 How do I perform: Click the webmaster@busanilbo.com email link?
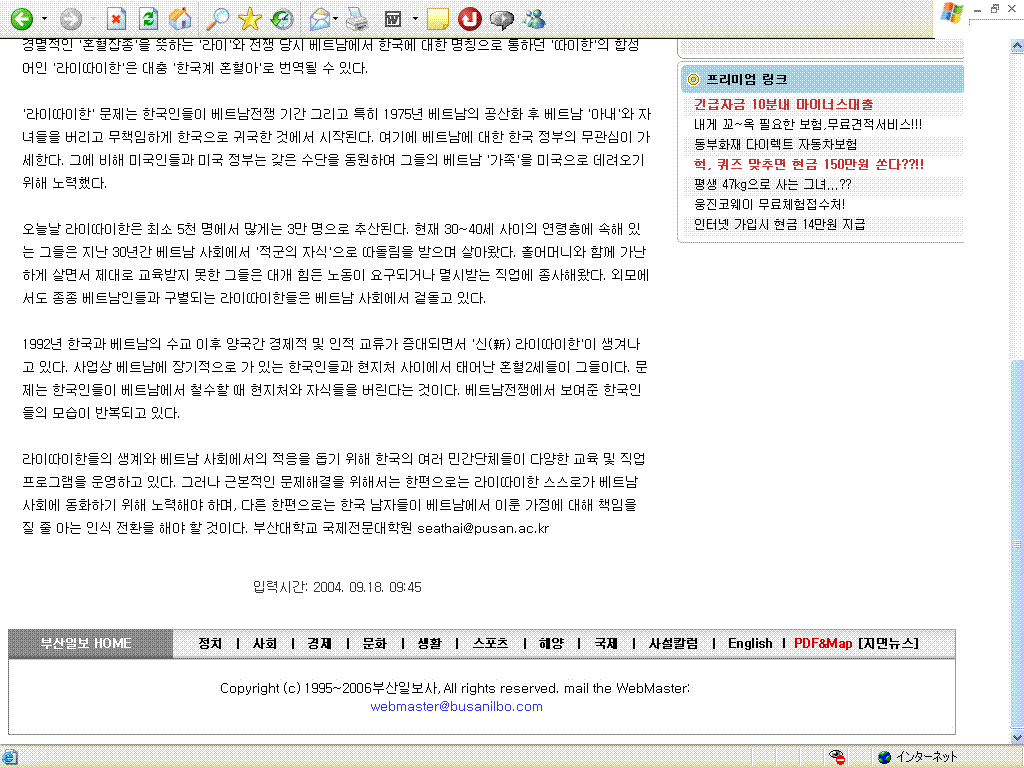tap(456, 706)
